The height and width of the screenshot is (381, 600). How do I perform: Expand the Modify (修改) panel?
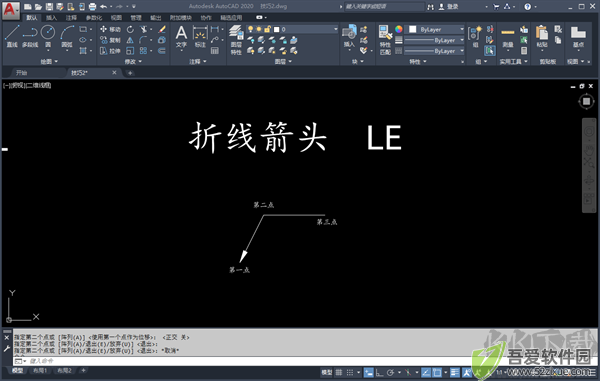133,61
